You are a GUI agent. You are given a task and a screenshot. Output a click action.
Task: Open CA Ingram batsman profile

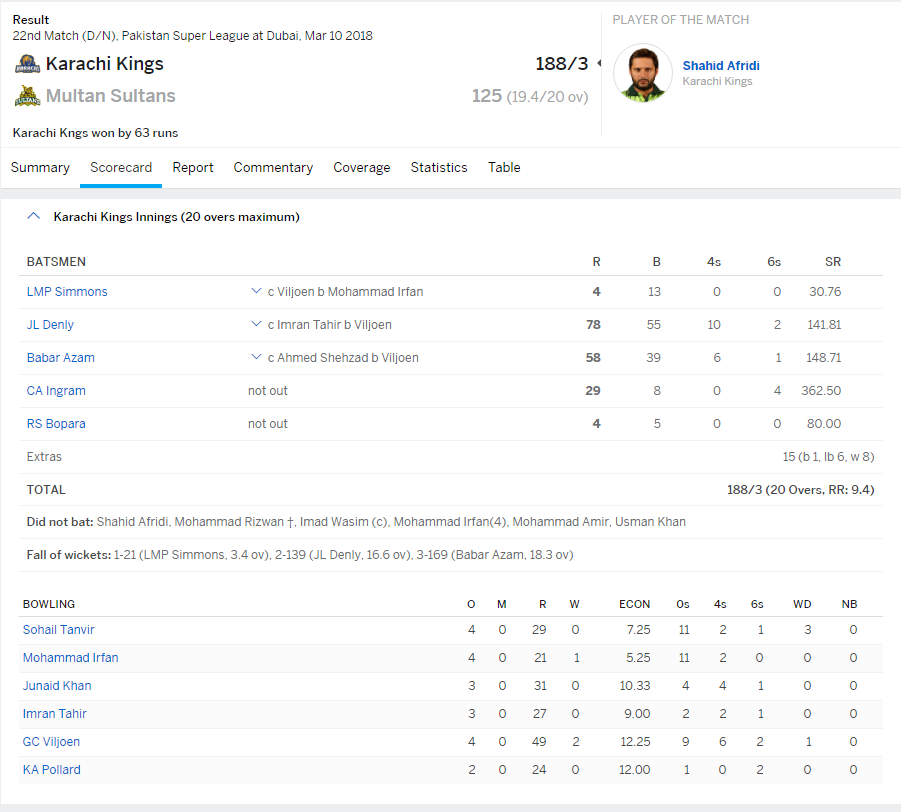tap(56, 391)
